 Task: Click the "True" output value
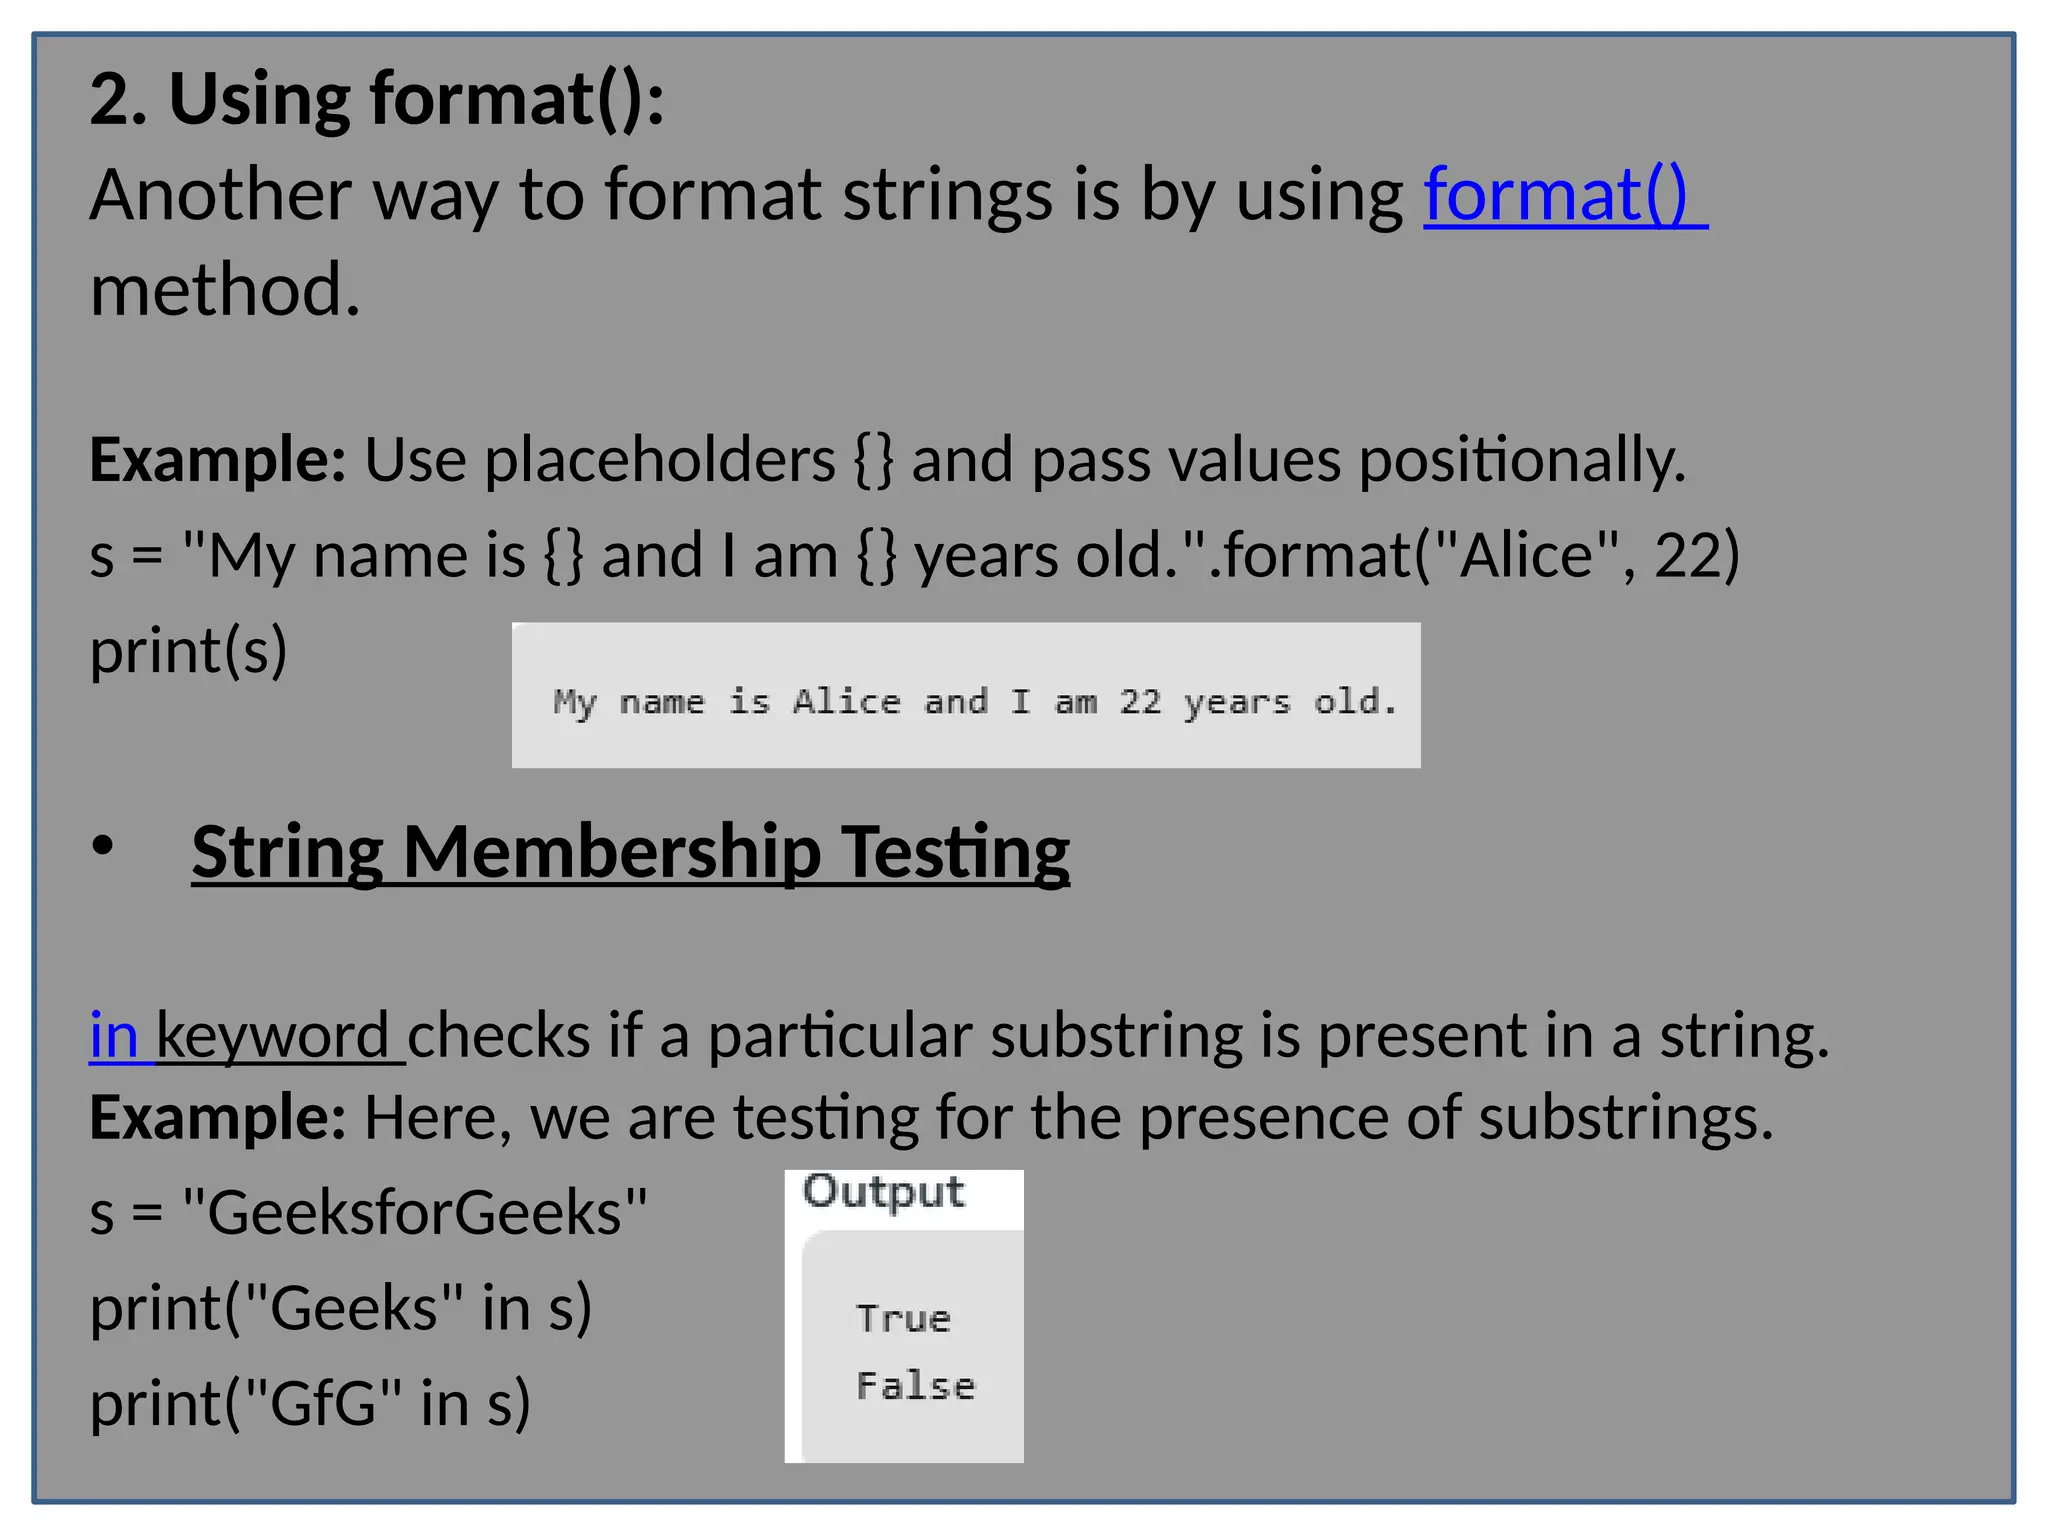[903, 1319]
